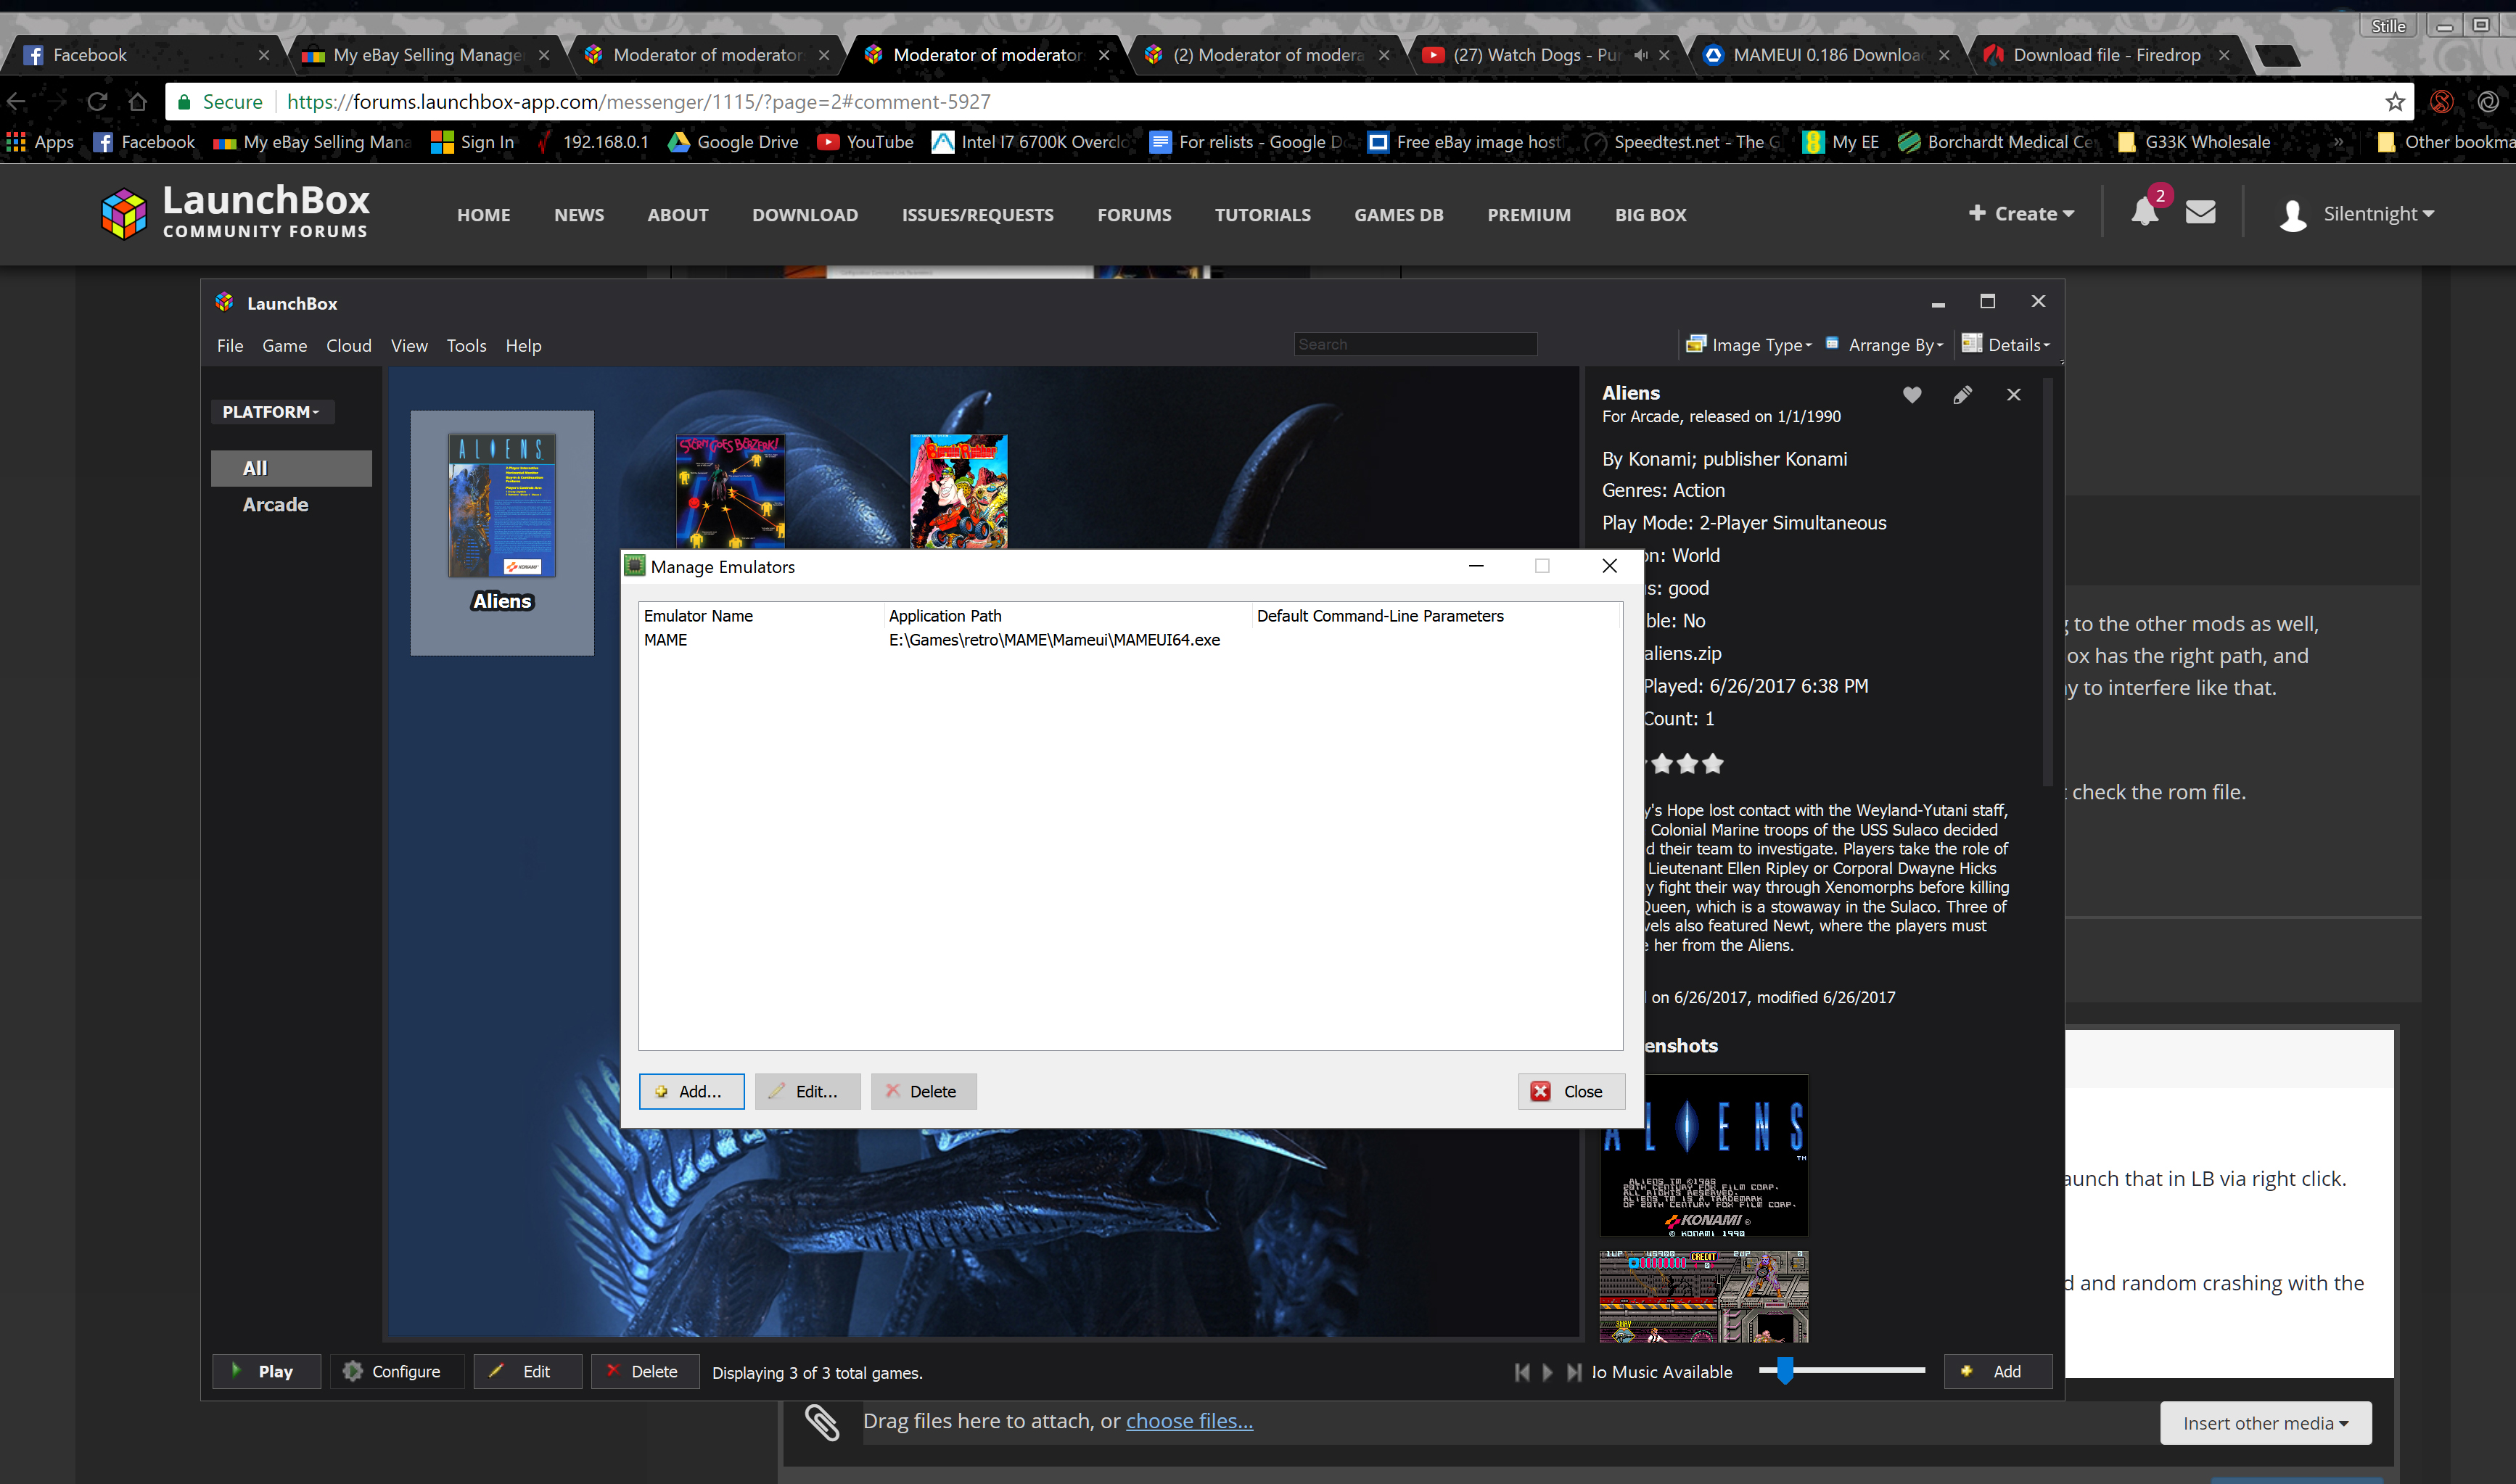Open LaunchBox Cloud menu

[x=348, y=346]
